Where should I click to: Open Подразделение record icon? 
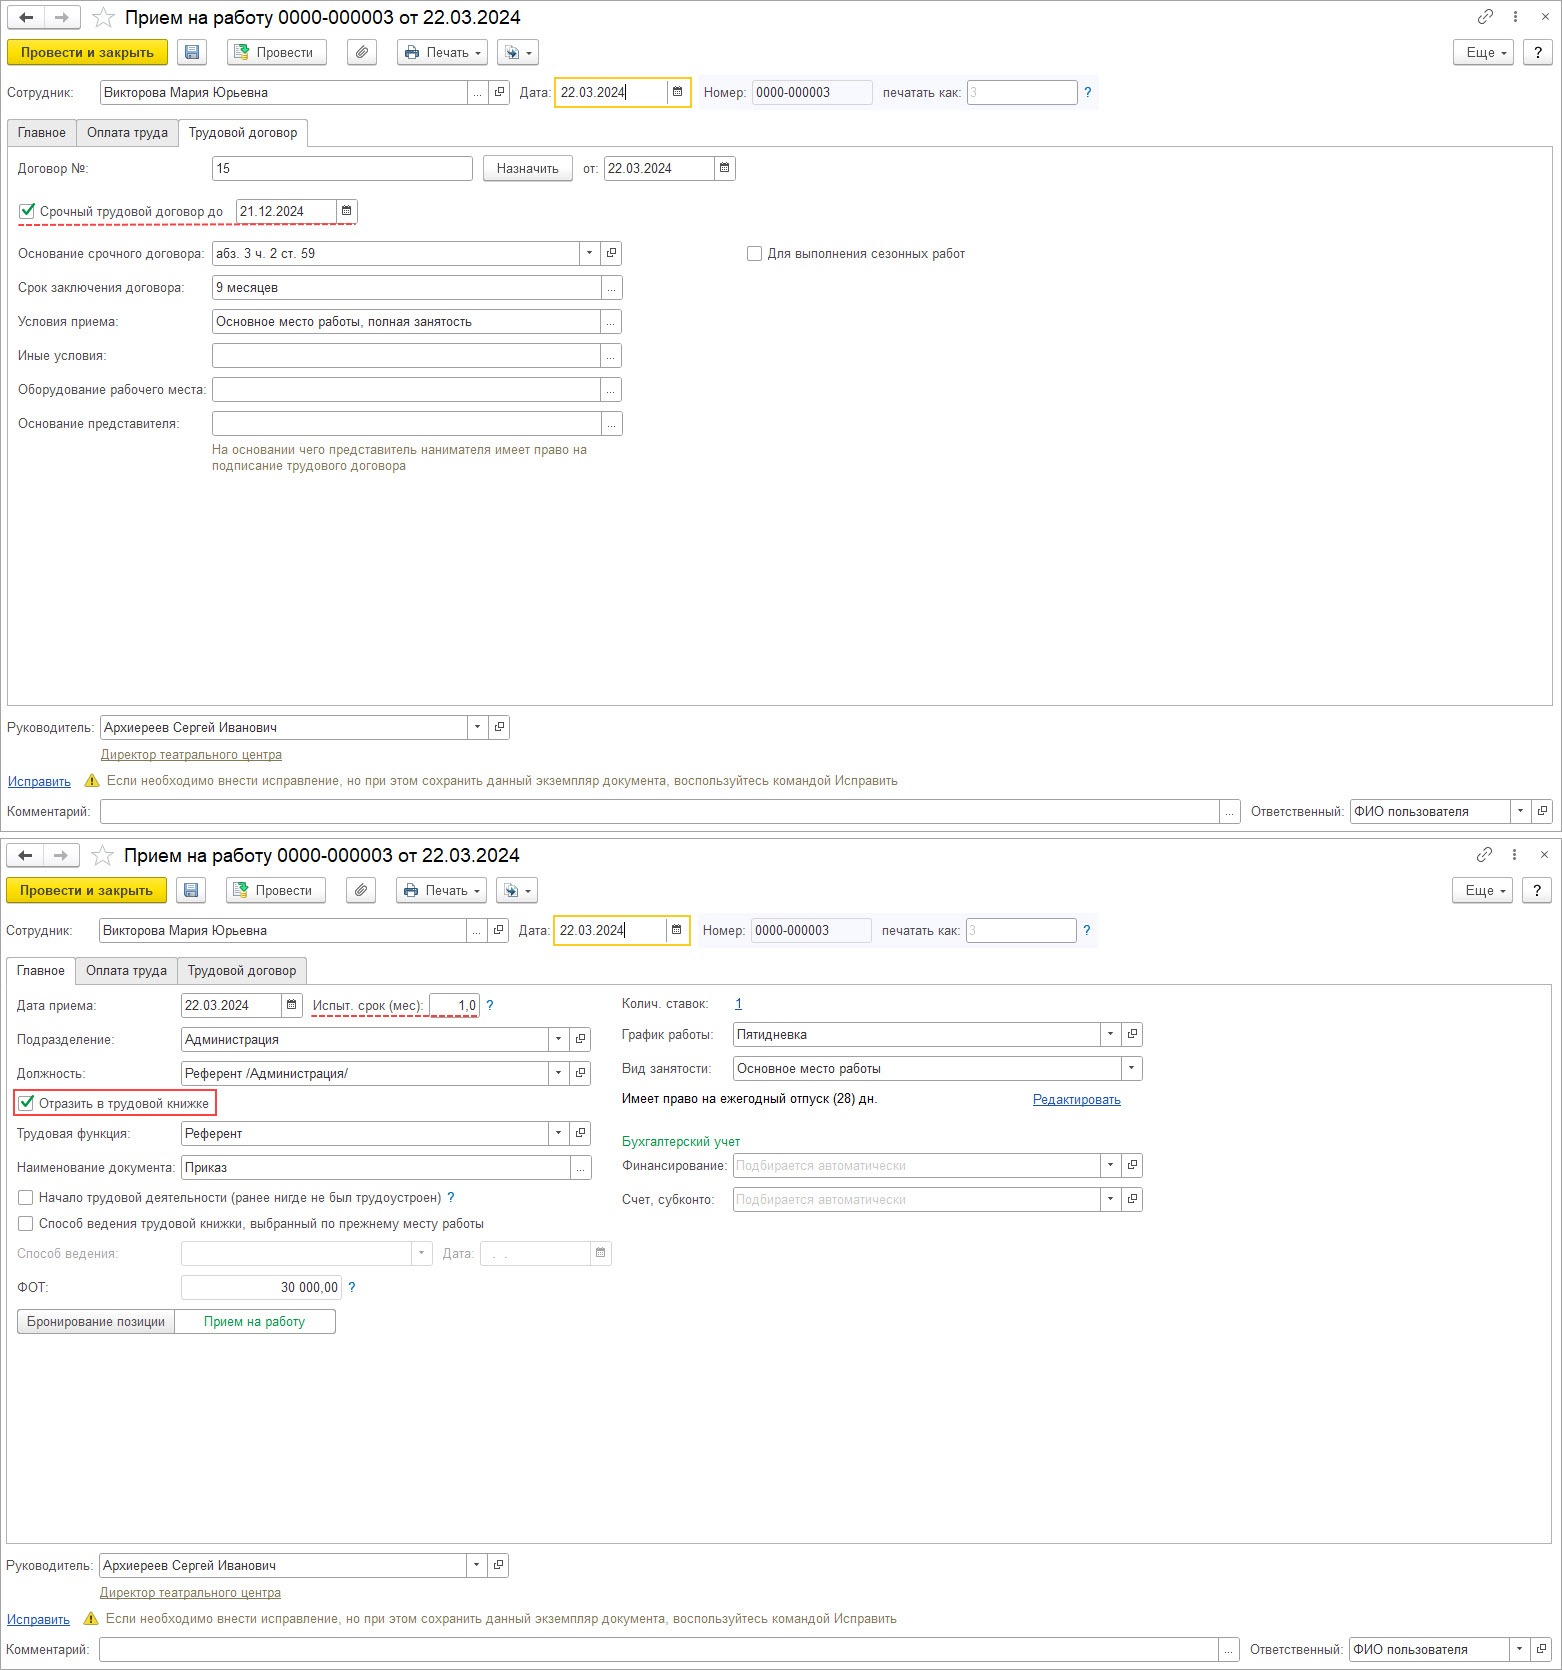point(580,1039)
